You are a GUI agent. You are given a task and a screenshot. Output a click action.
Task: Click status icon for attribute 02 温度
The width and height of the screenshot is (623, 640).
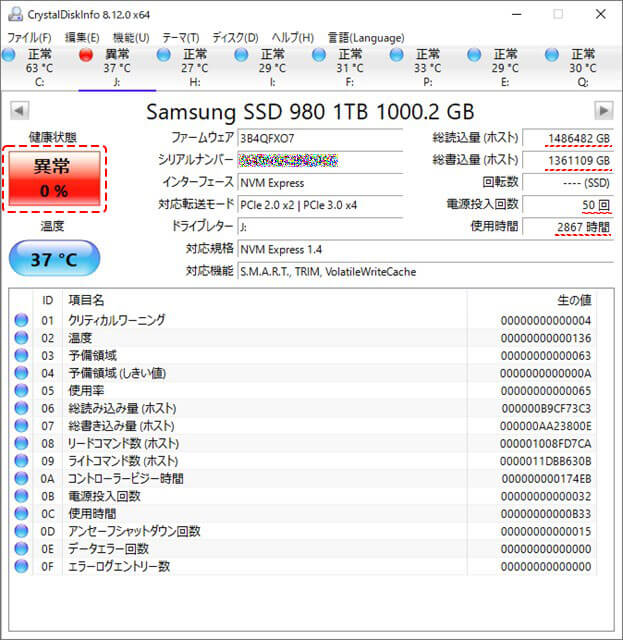(x=21, y=338)
